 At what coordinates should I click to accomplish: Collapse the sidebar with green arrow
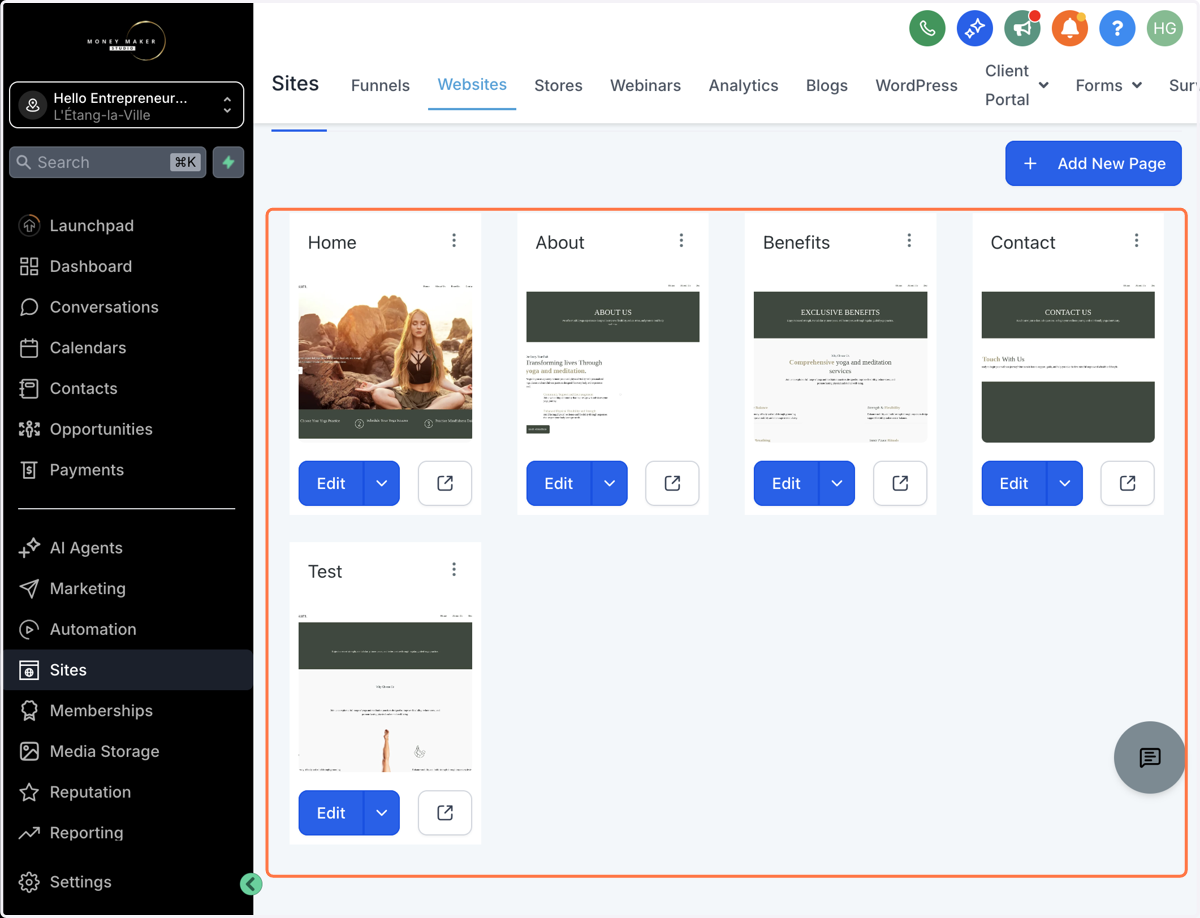[x=251, y=883]
